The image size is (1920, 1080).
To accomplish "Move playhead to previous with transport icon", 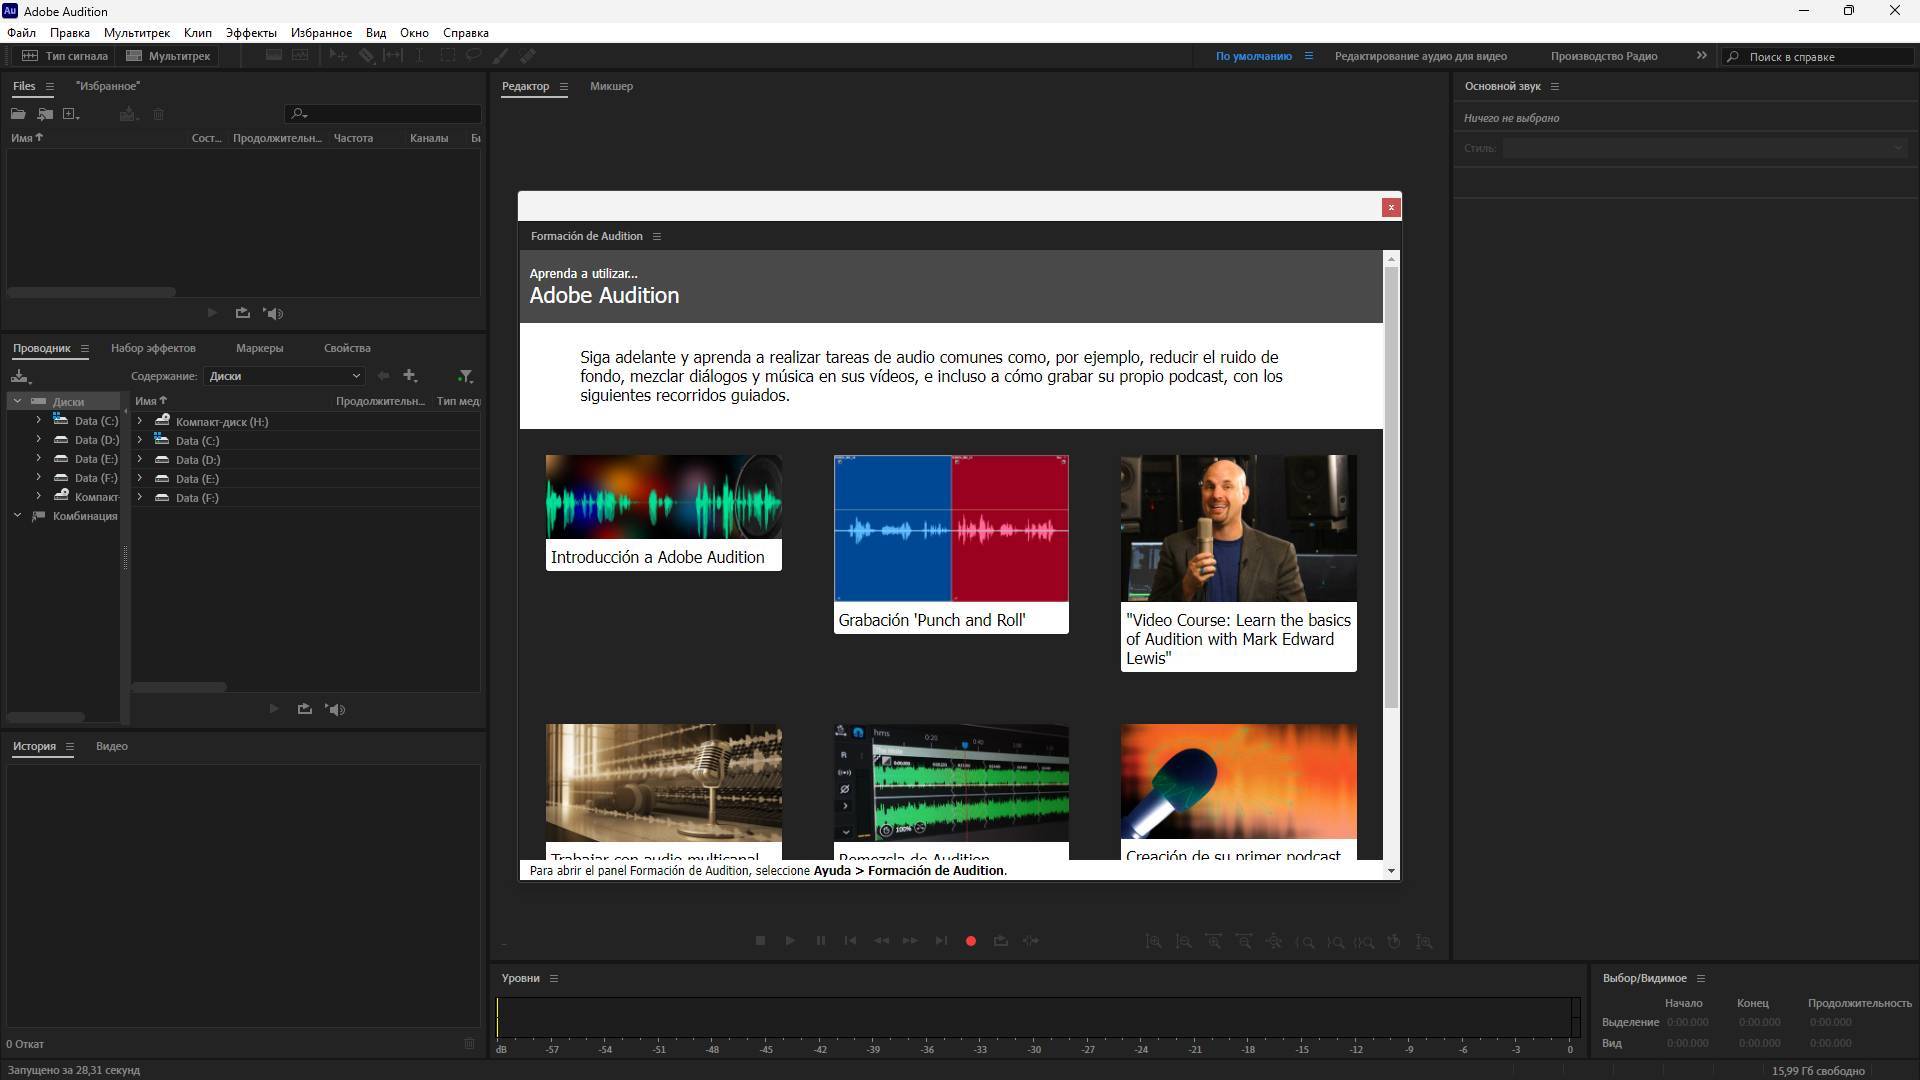I will coord(850,941).
